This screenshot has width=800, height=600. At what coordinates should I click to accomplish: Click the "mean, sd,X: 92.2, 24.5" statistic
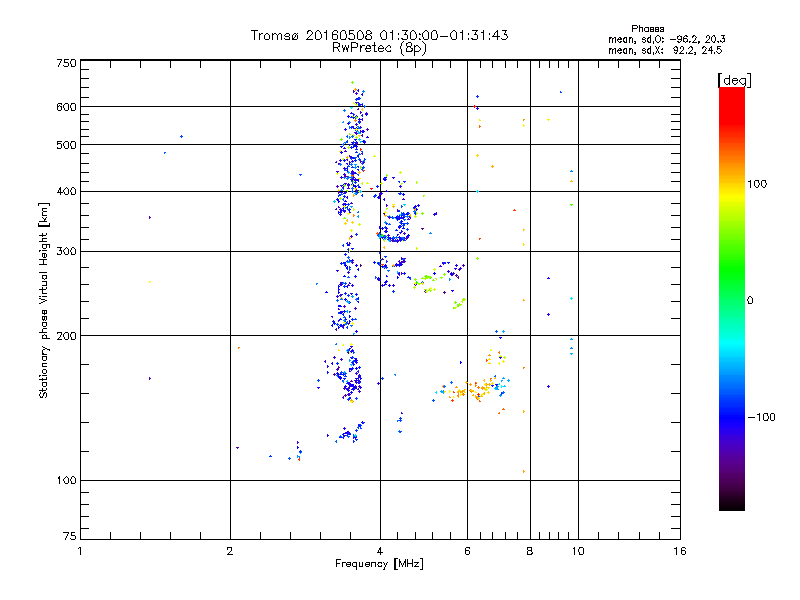pyautogui.click(x=665, y=50)
